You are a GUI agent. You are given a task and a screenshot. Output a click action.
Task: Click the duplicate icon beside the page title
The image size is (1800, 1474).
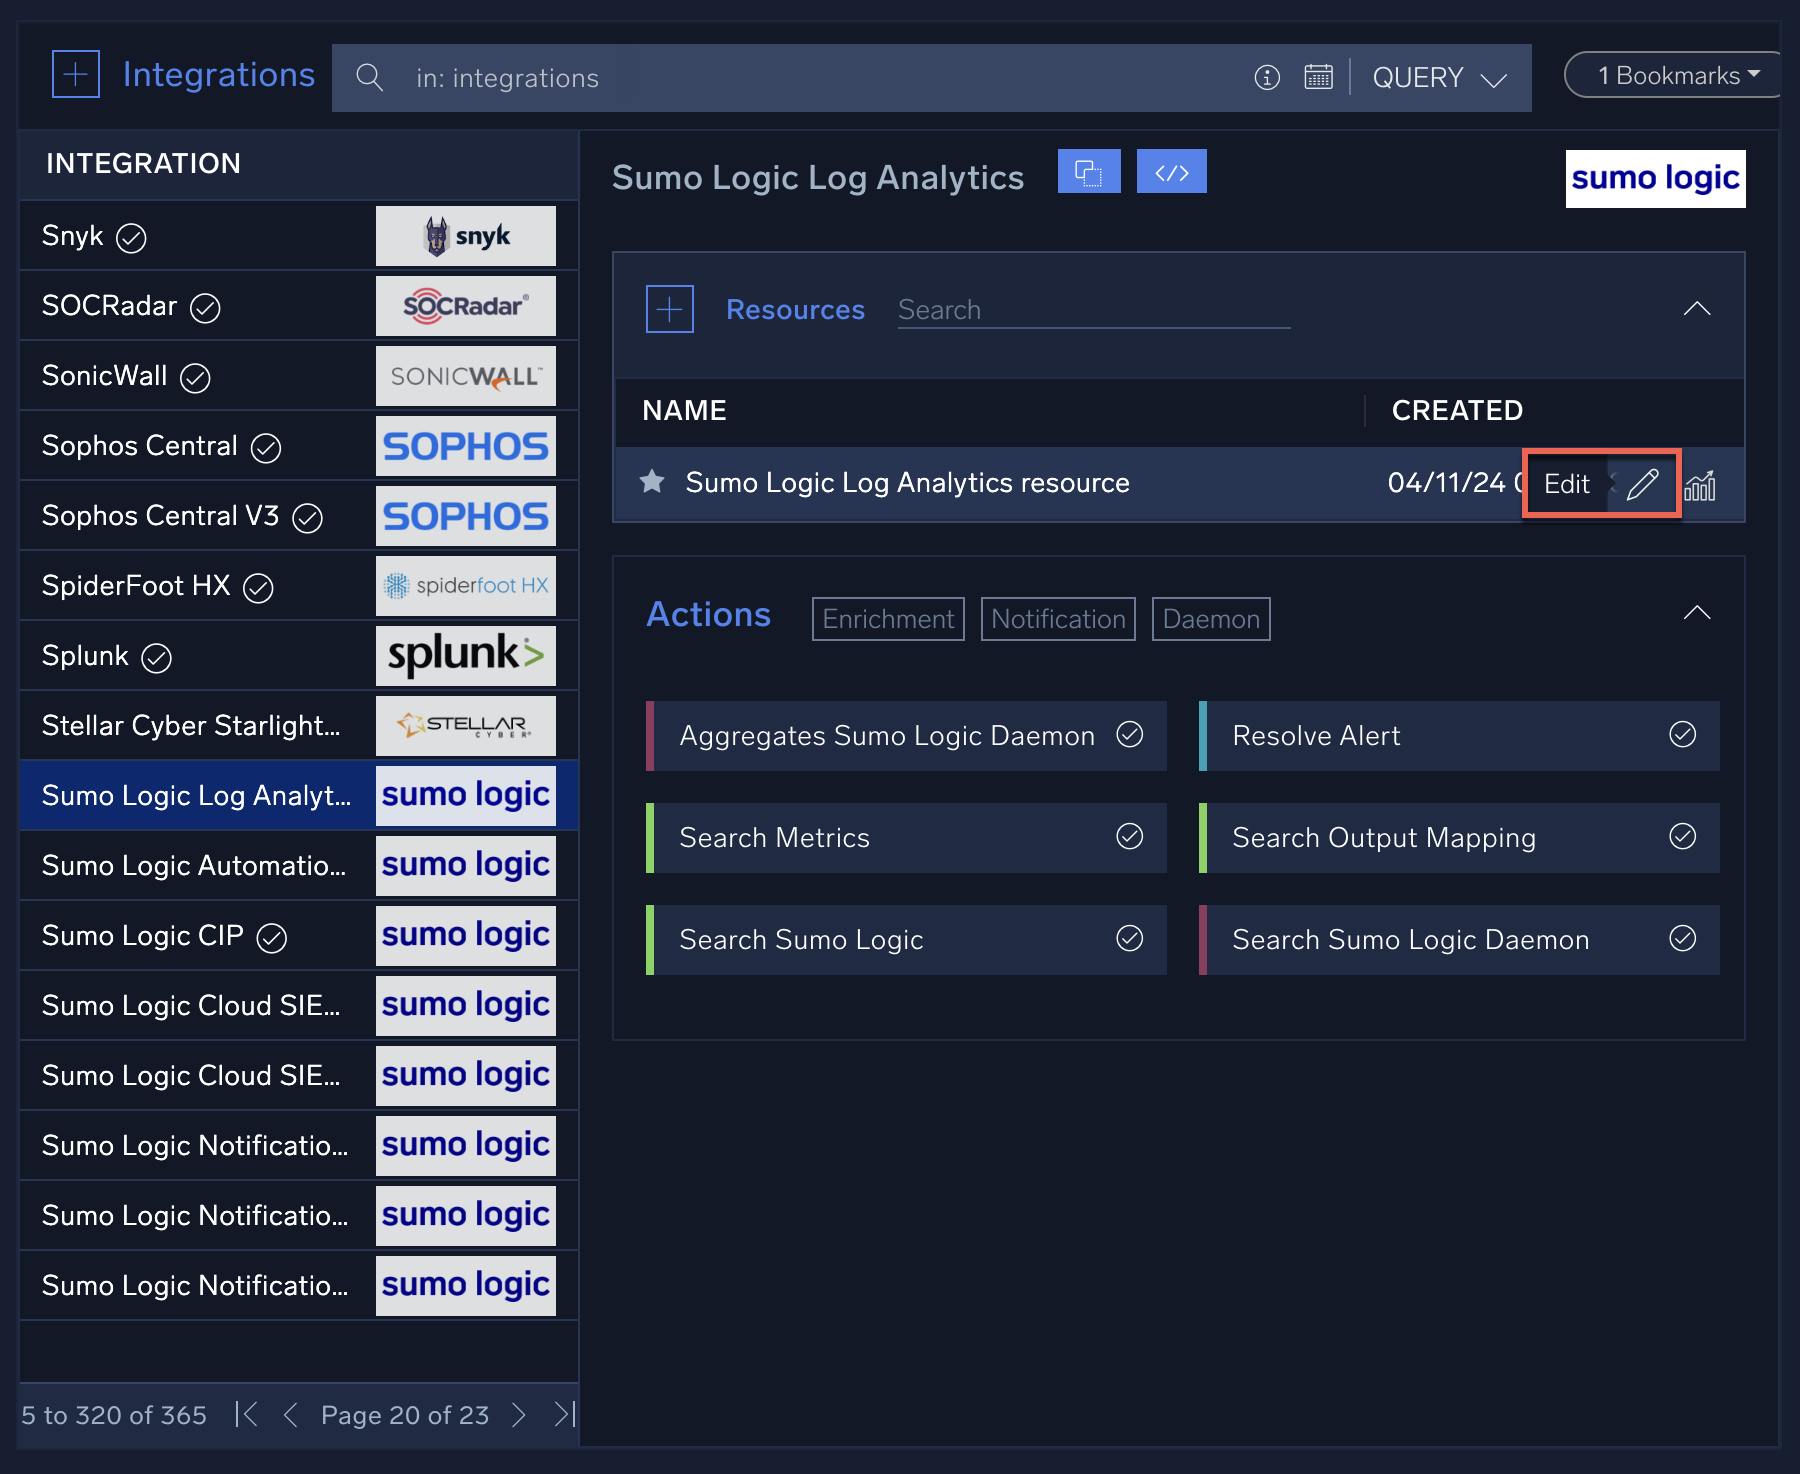click(x=1089, y=171)
